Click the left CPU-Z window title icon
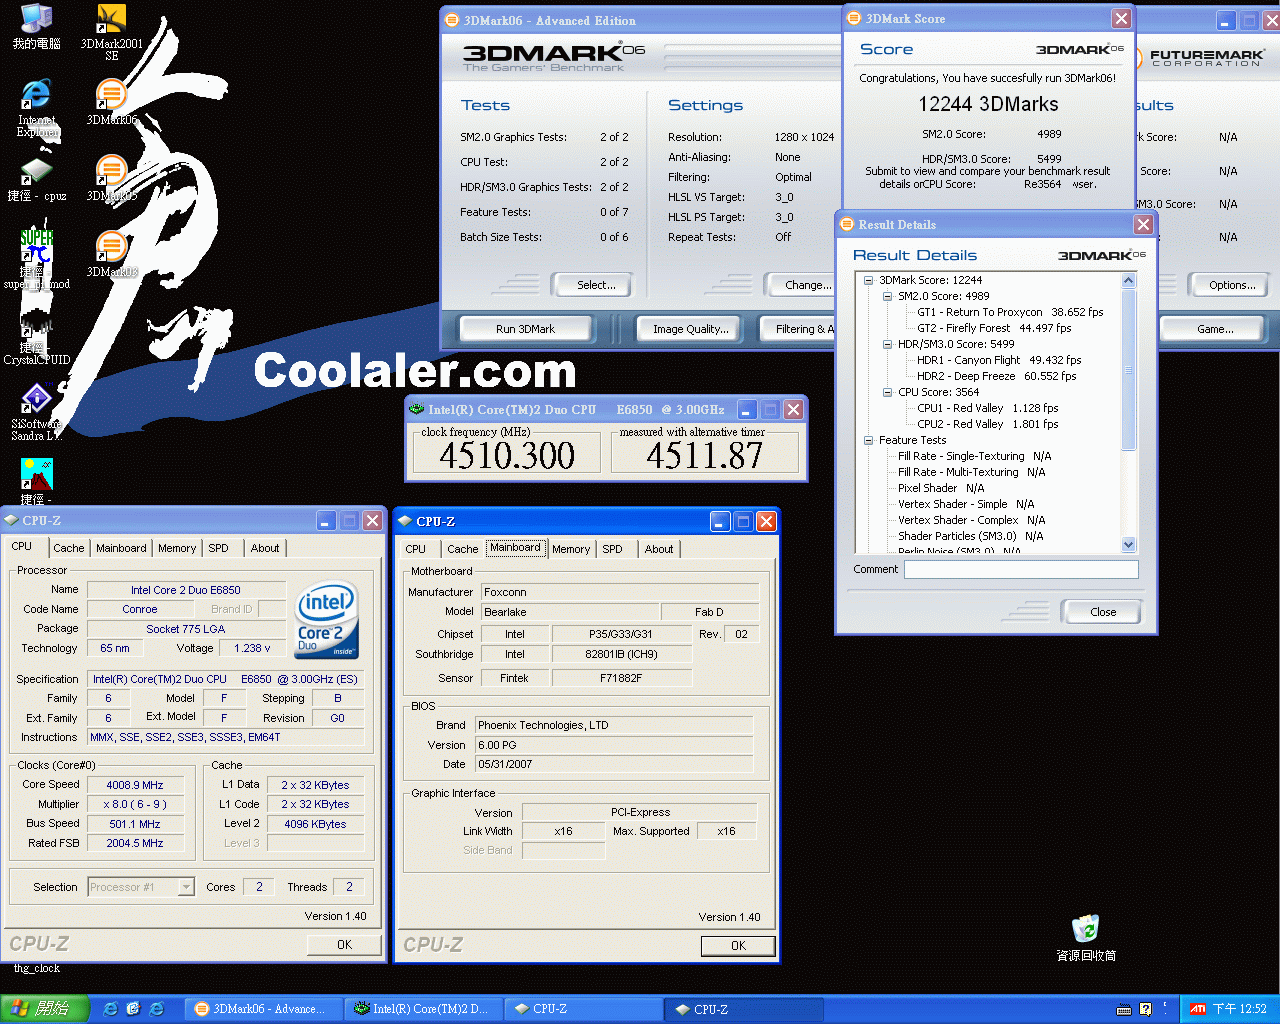 tap(11, 520)
